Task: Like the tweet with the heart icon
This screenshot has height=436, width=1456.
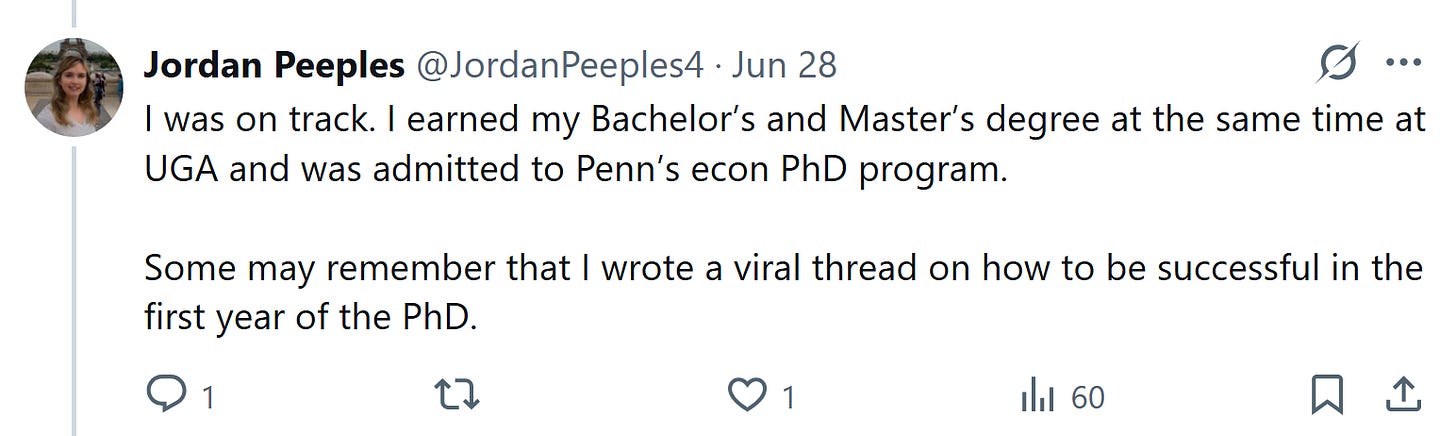Action: pos(745,397)
